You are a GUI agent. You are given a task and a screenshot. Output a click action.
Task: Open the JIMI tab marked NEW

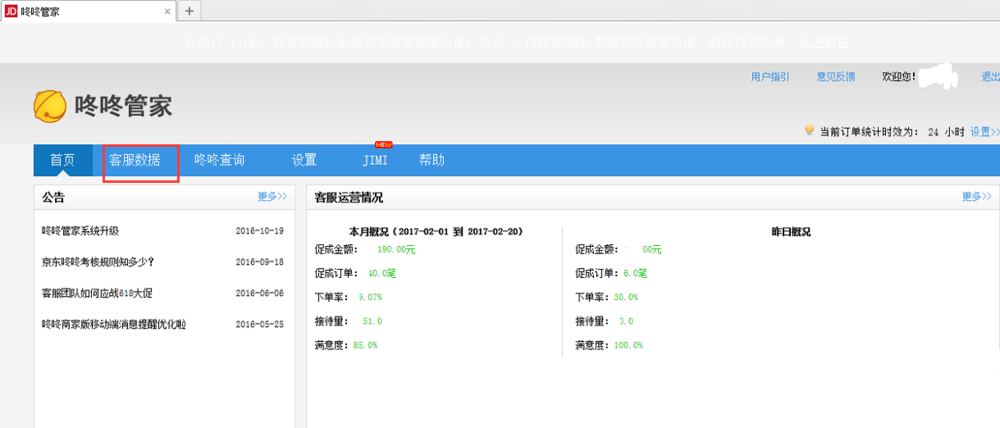coord(375,160)
